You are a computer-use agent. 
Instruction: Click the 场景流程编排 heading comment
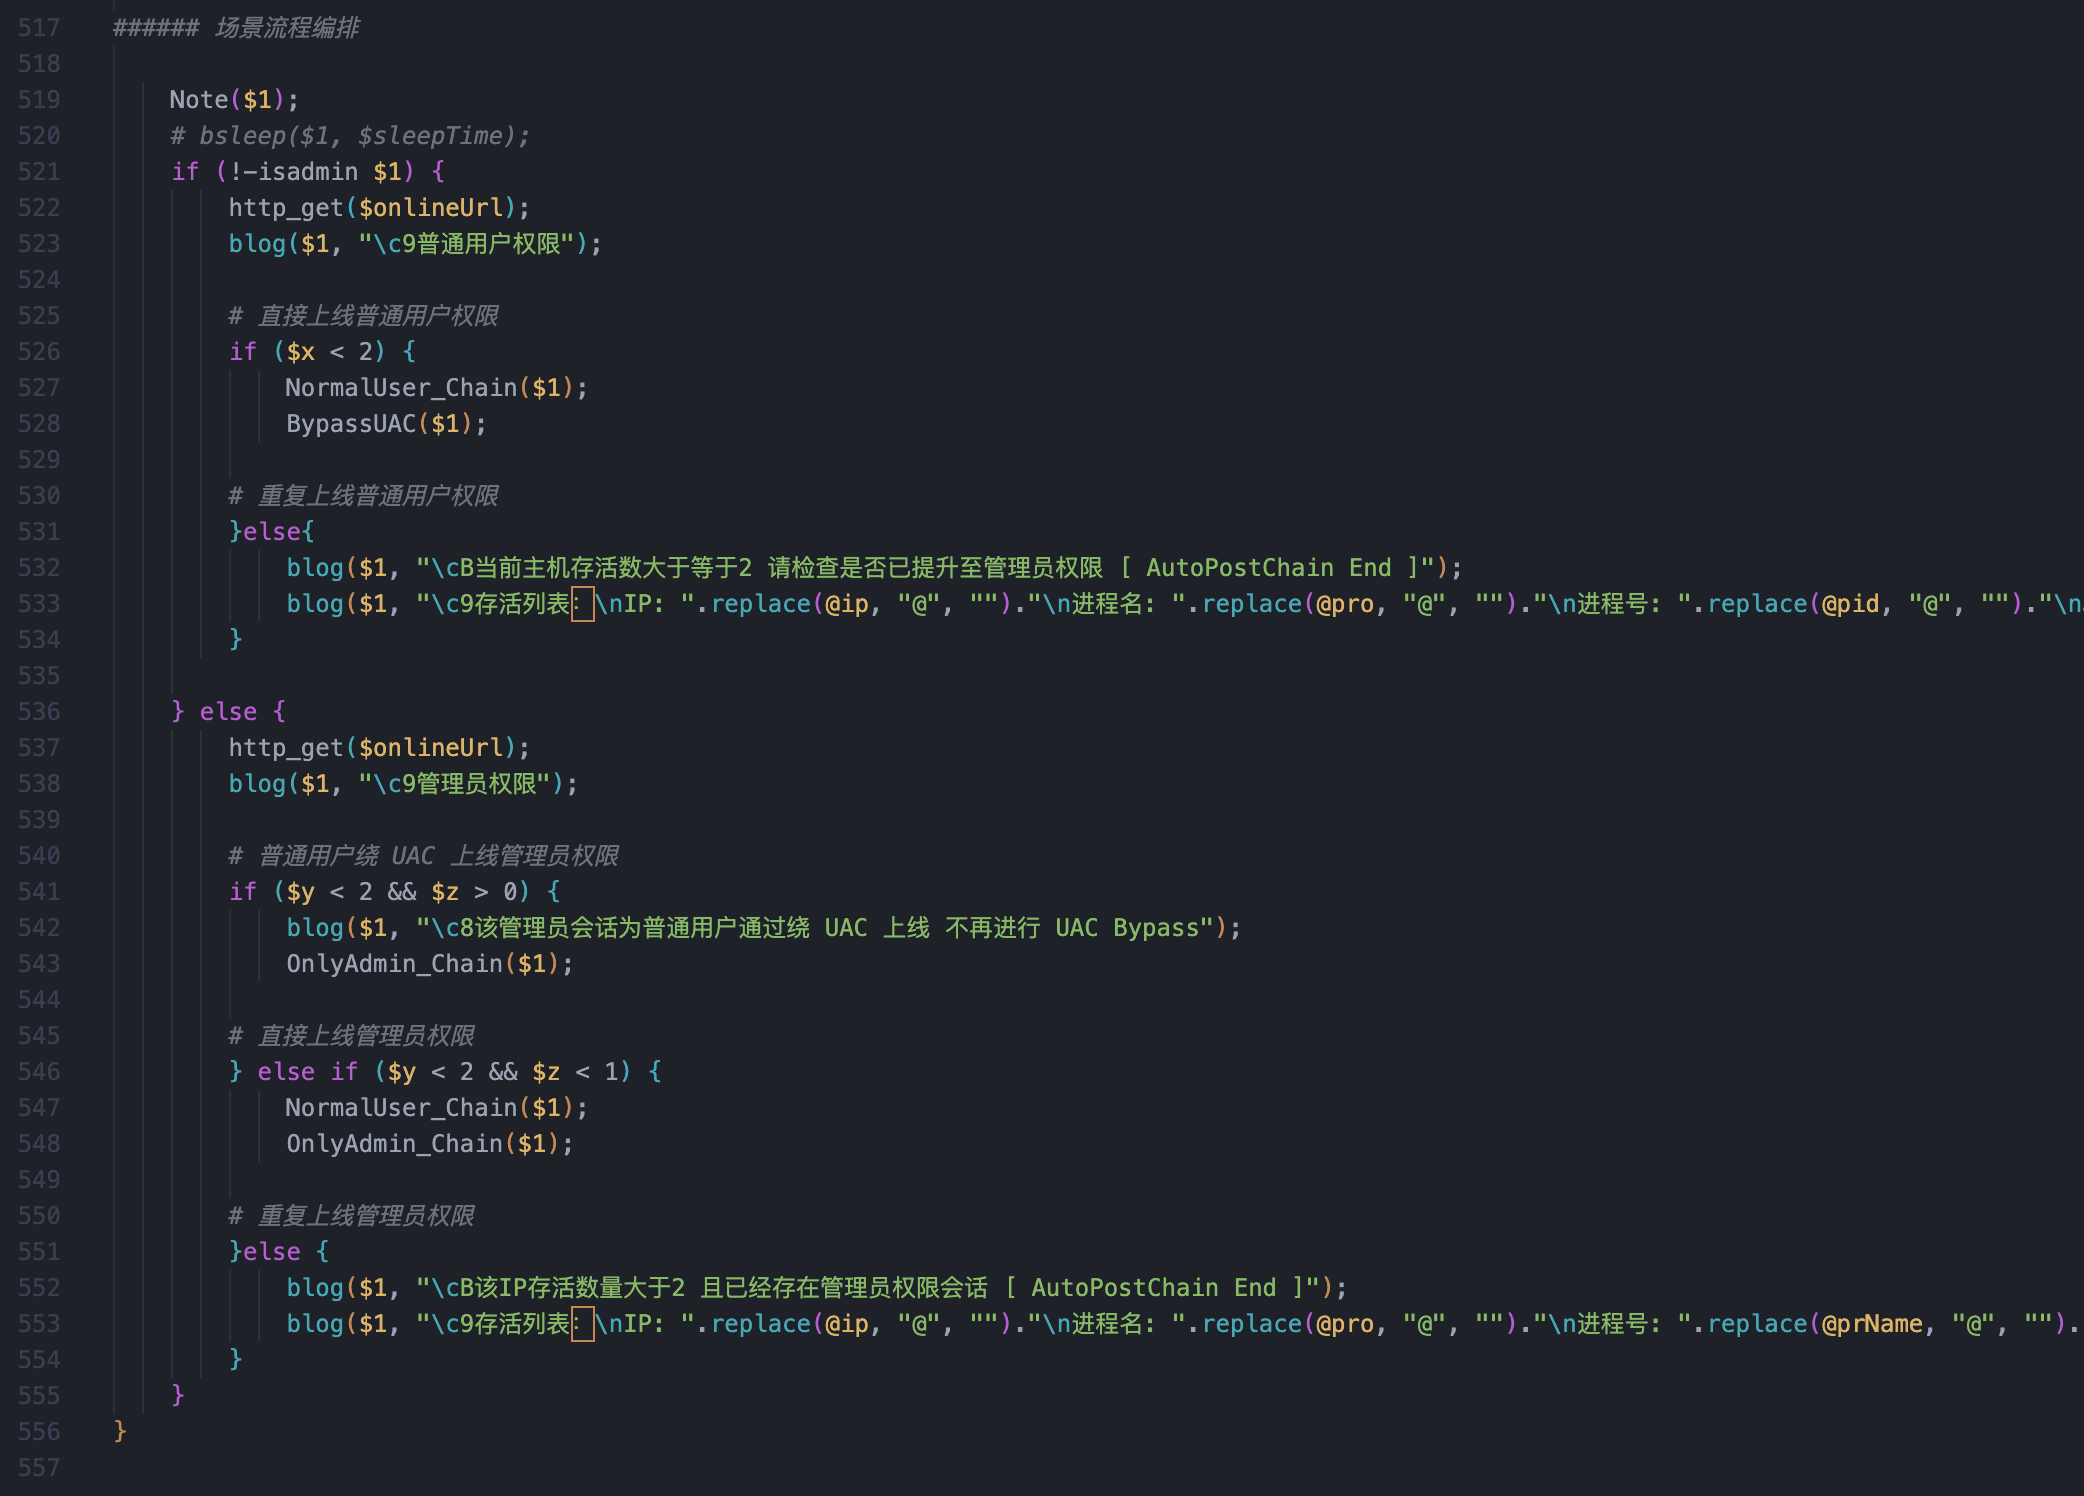pyautogui.click(x=287, y=28)
